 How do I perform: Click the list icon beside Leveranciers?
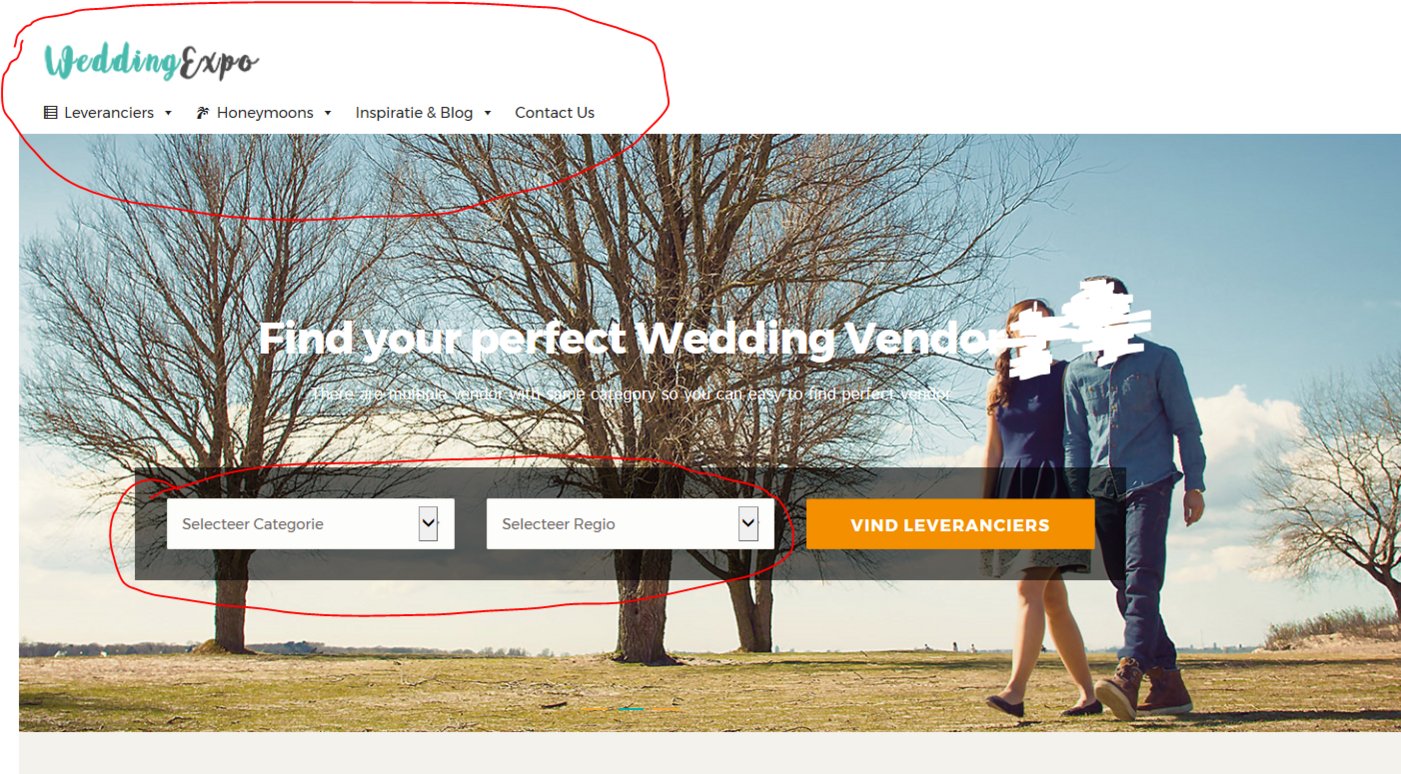click(x=51, y=113)
